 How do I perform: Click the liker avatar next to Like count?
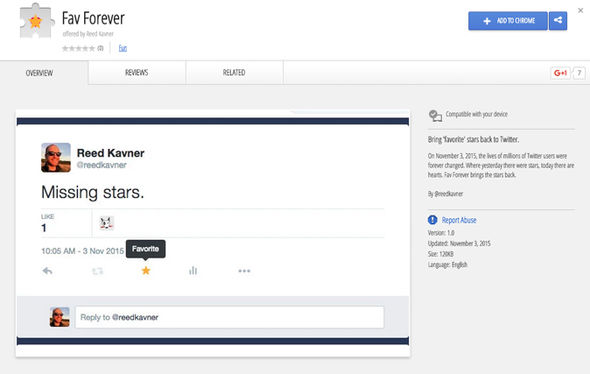[x=106, y=223]
